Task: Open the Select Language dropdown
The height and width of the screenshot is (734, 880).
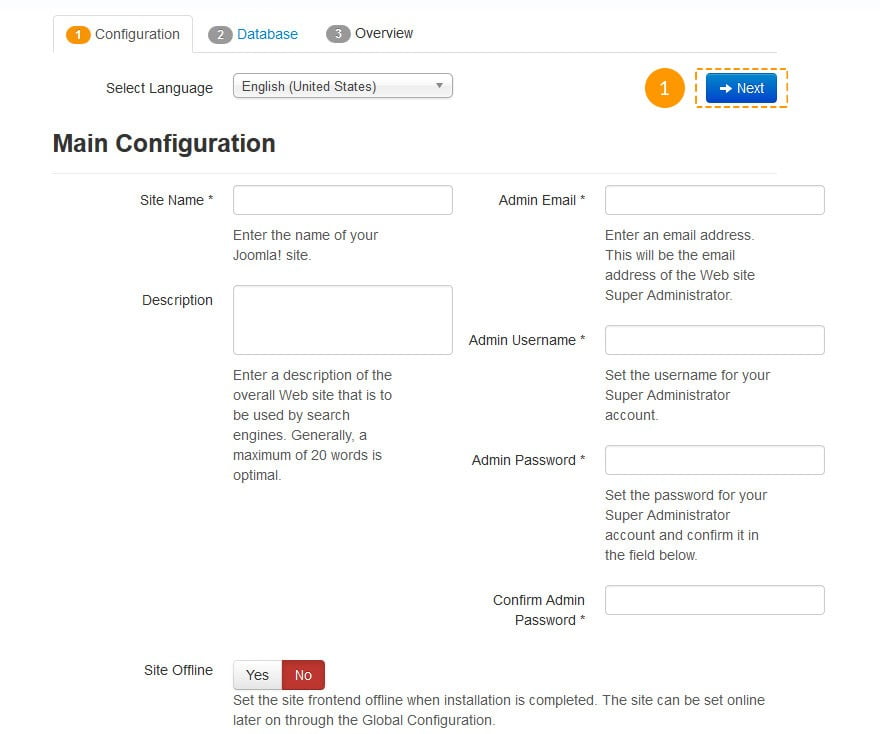Action: tap(343, 86)
